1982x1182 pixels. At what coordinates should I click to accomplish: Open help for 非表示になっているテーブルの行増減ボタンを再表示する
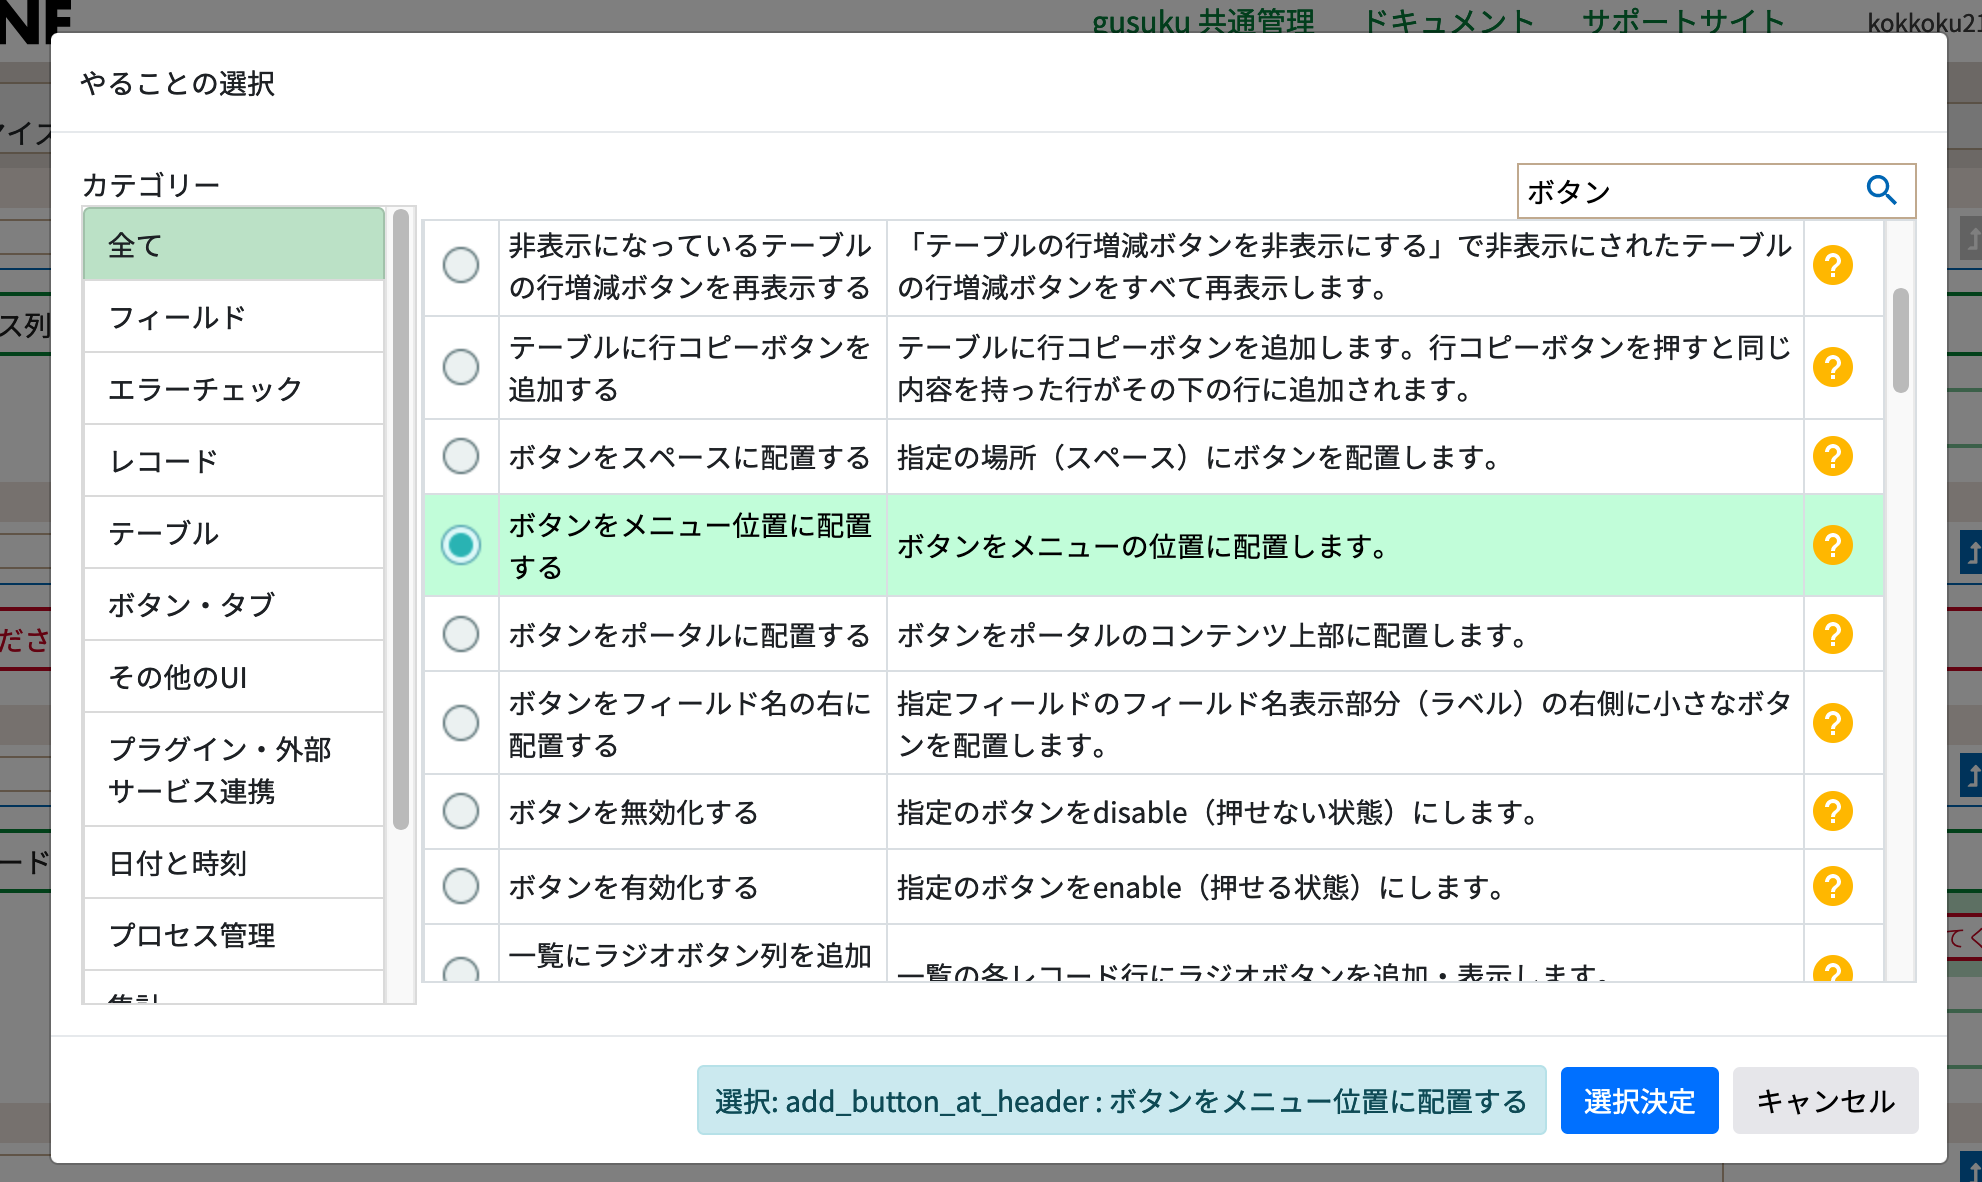[x=1833, y=265]
